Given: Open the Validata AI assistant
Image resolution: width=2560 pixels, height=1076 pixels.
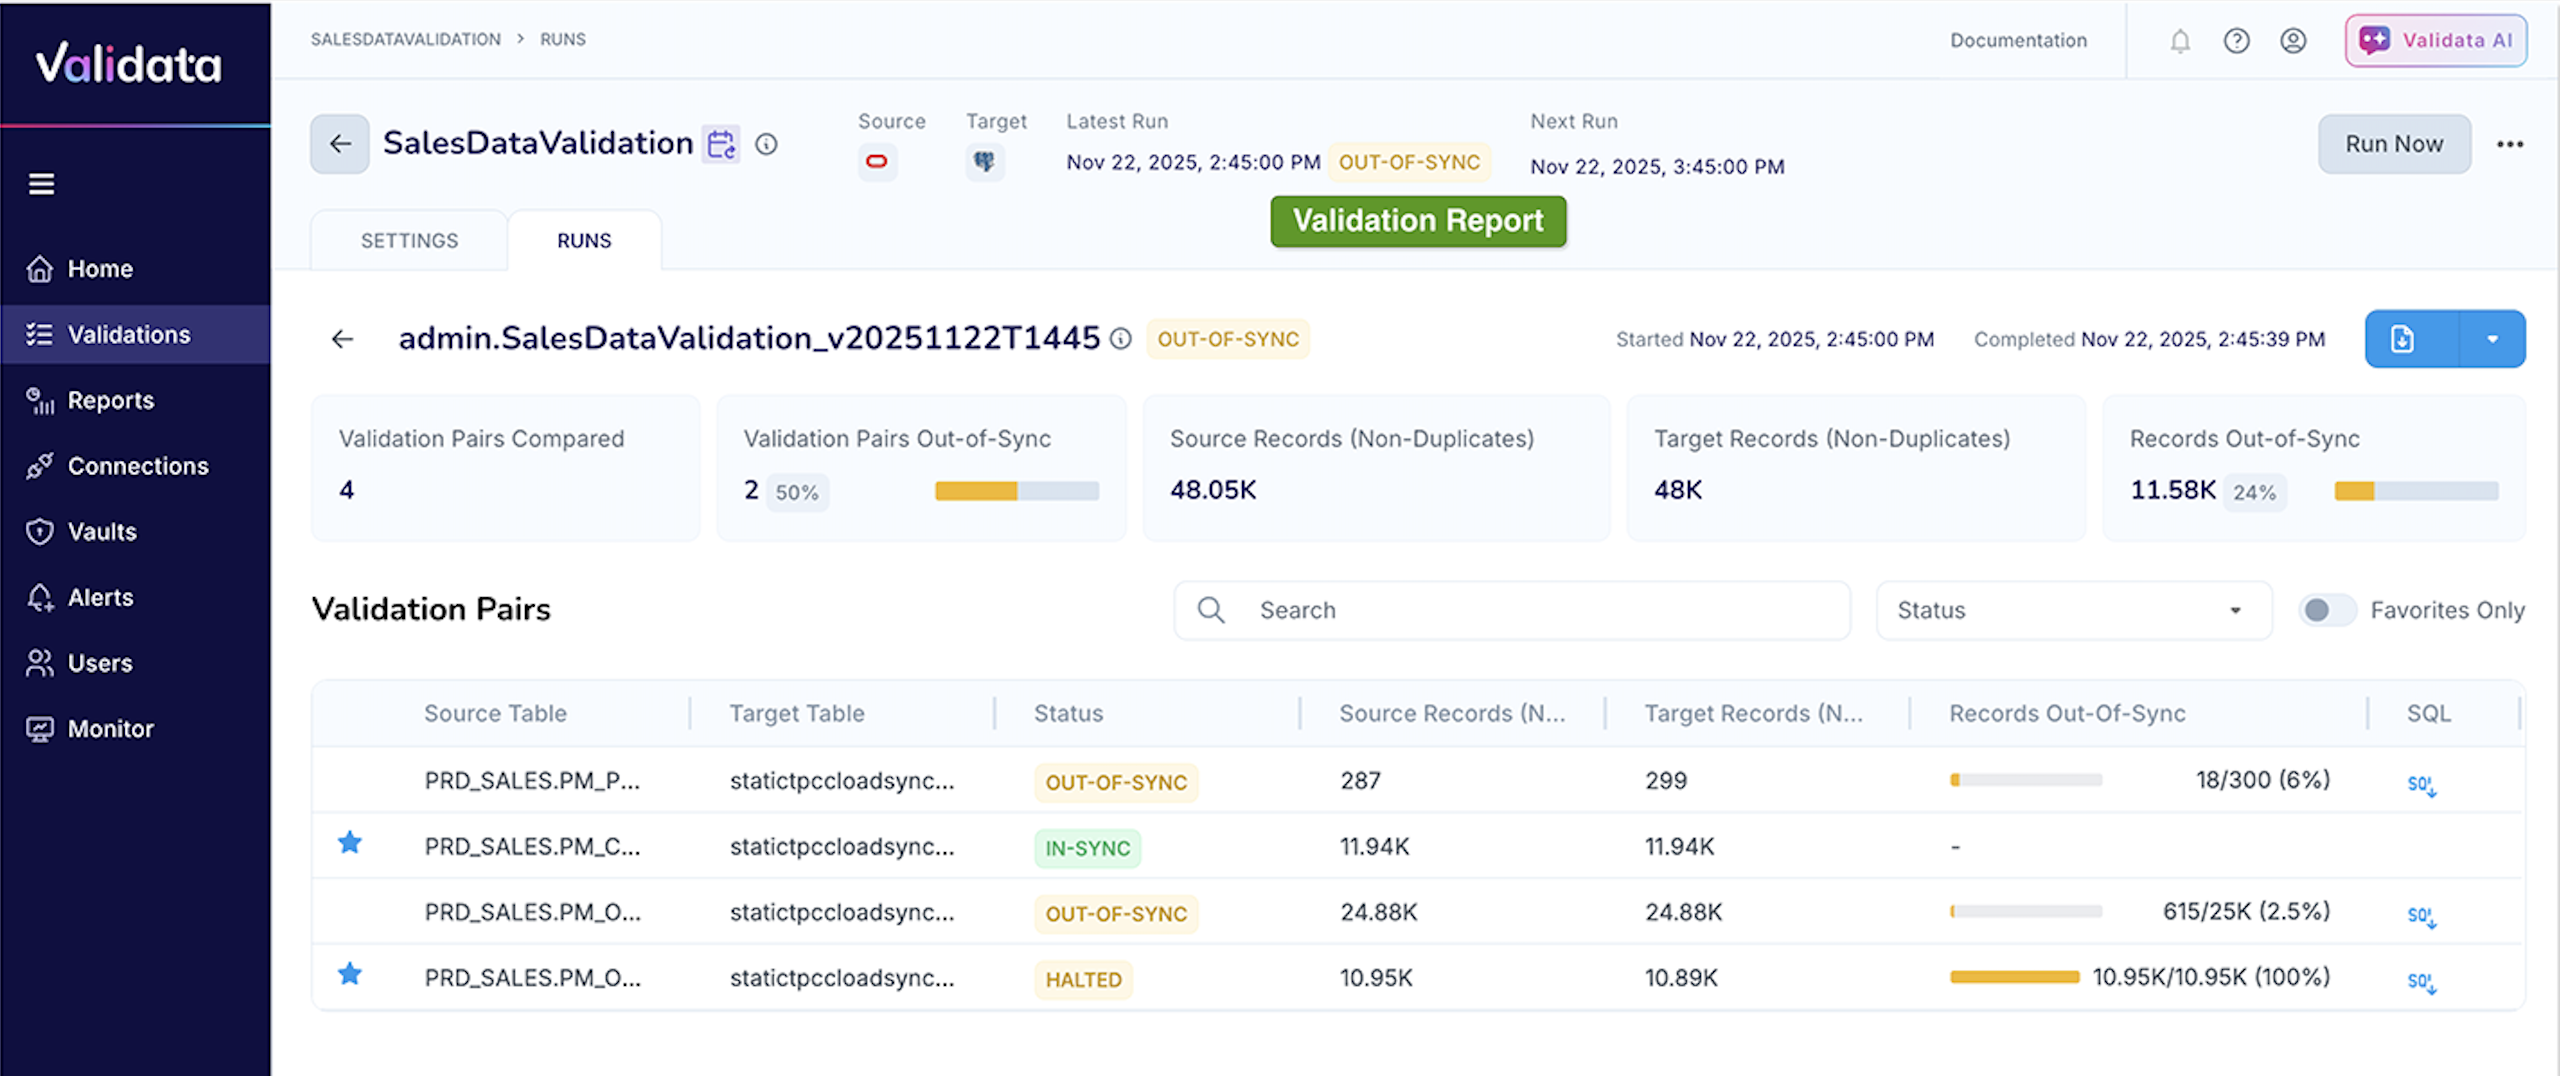Looking at the screenshot, I should coord(2435,41).
